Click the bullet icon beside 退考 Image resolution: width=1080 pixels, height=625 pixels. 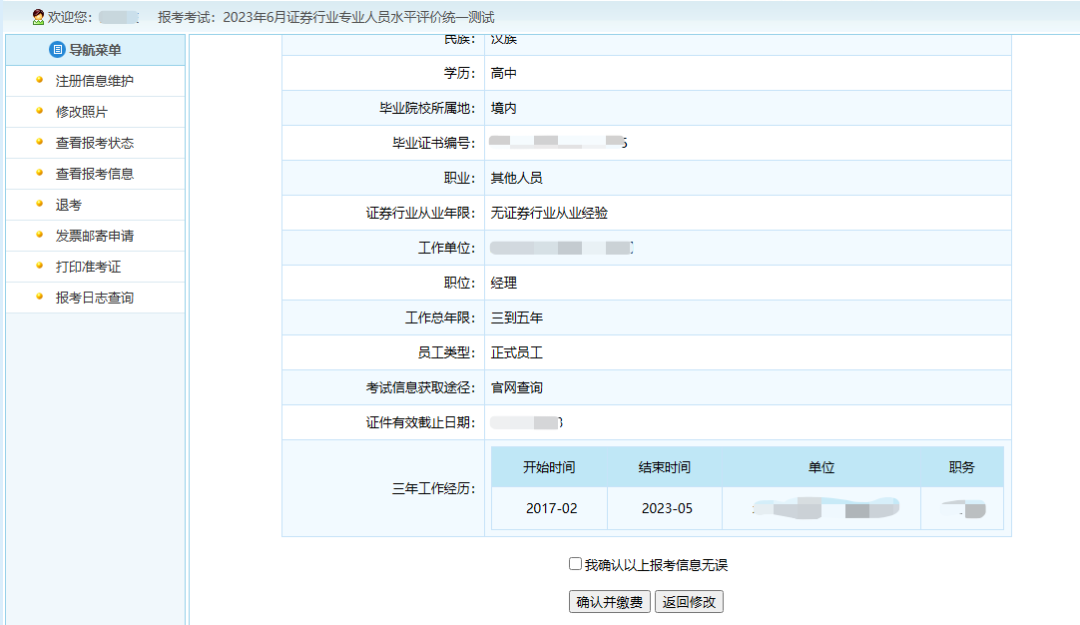pos(39,204)
